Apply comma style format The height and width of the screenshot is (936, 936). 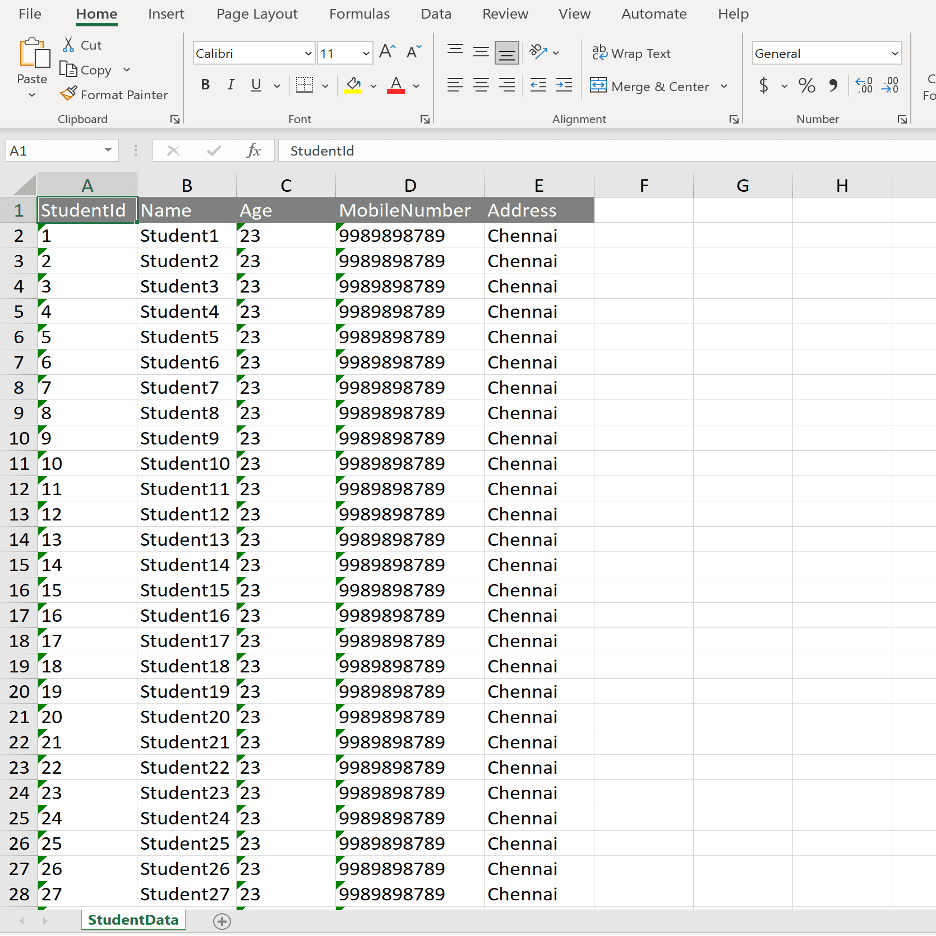pyautogui.click(x=833, y=85)
